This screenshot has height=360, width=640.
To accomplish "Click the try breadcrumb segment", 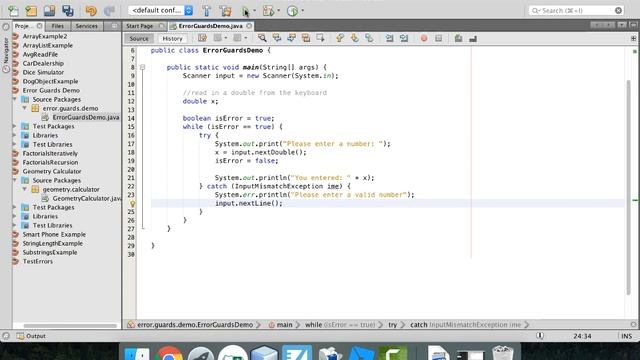I will pyautogui.click(x=392, y=324).
